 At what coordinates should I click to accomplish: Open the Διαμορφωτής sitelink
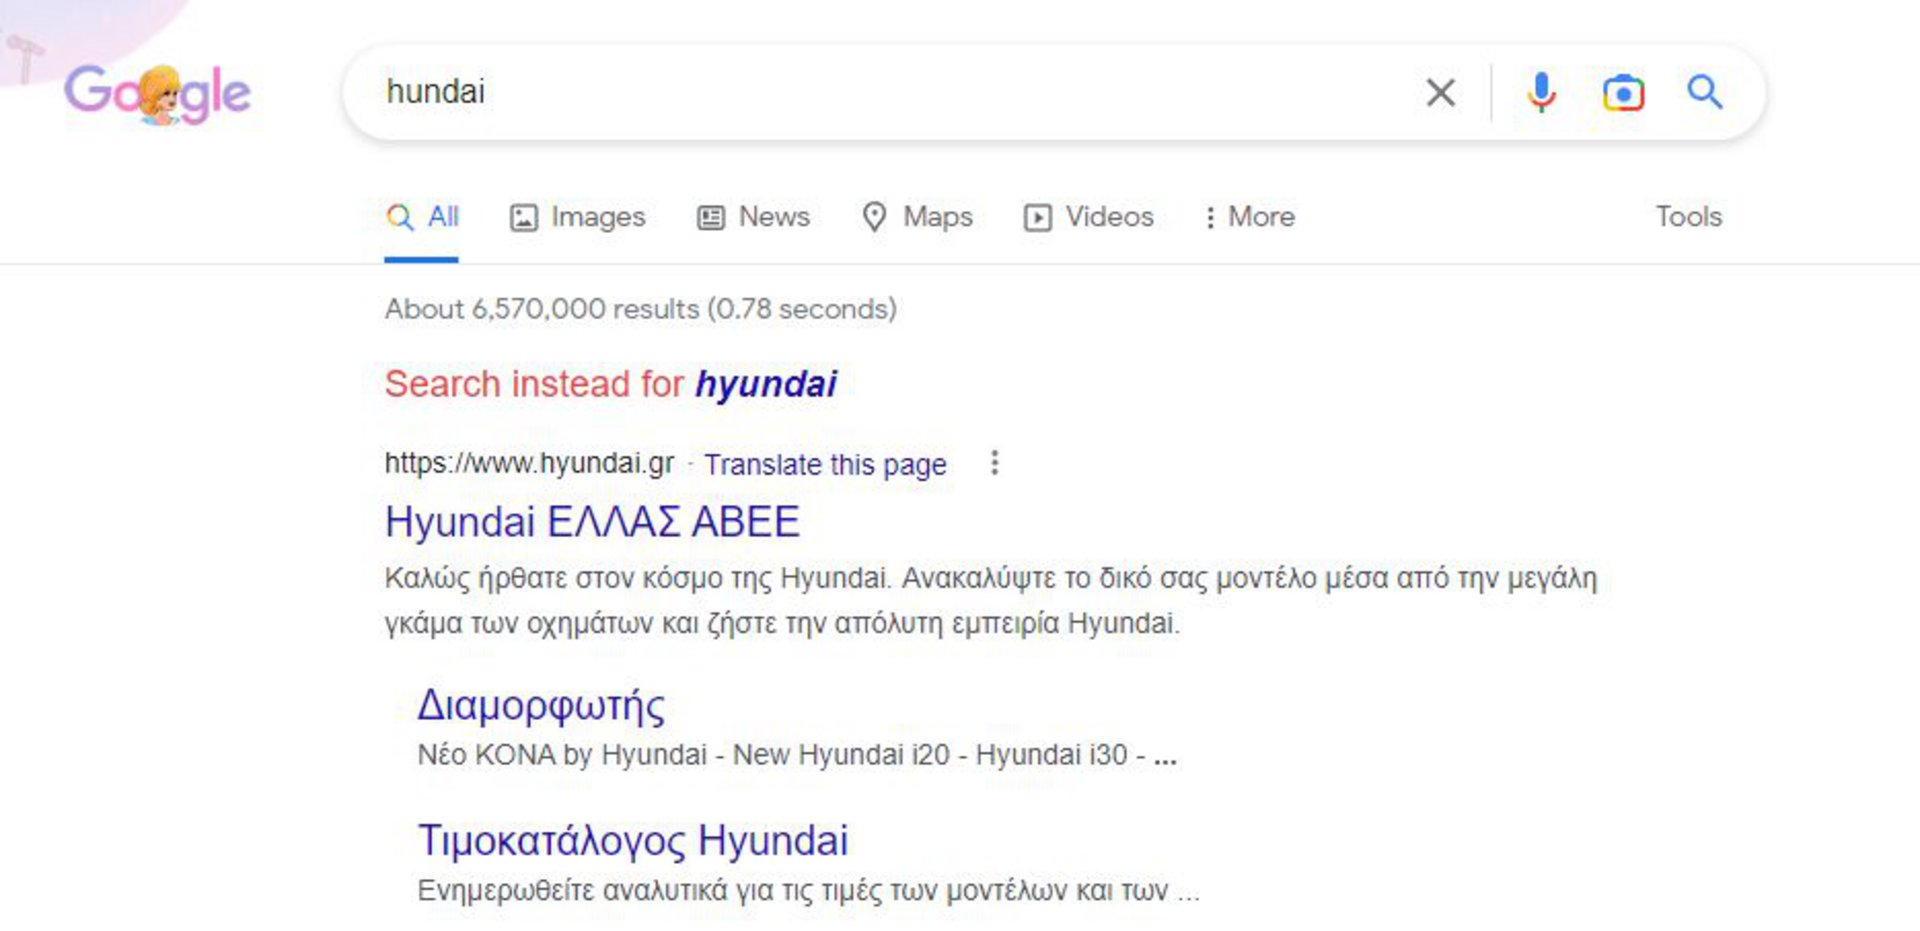coord(540,706)
